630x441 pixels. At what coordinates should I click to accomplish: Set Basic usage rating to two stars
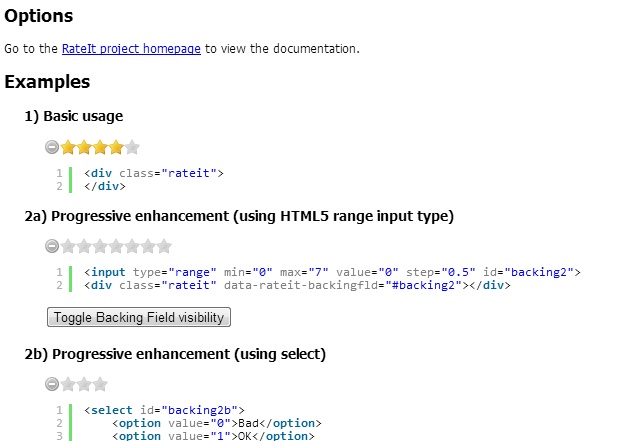click(85, 148)
